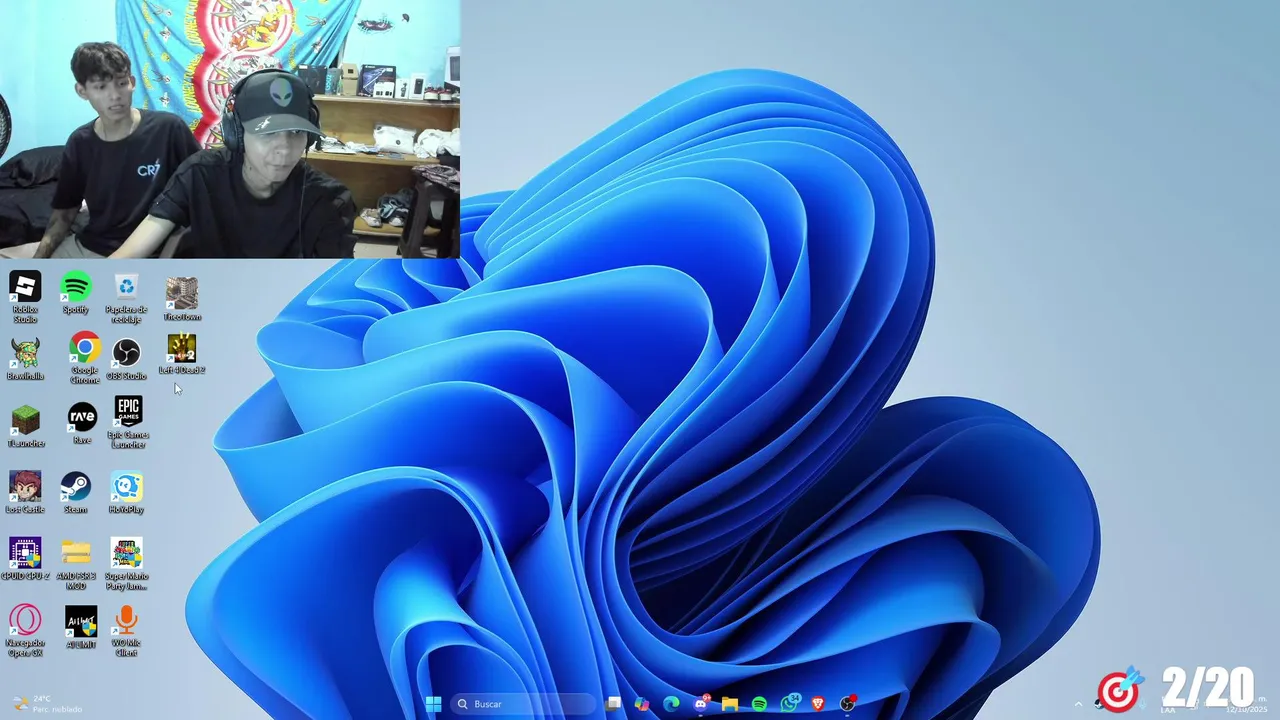
Task: Select the CPUID CPU-Z desktop icon
Action: [25, 559]
